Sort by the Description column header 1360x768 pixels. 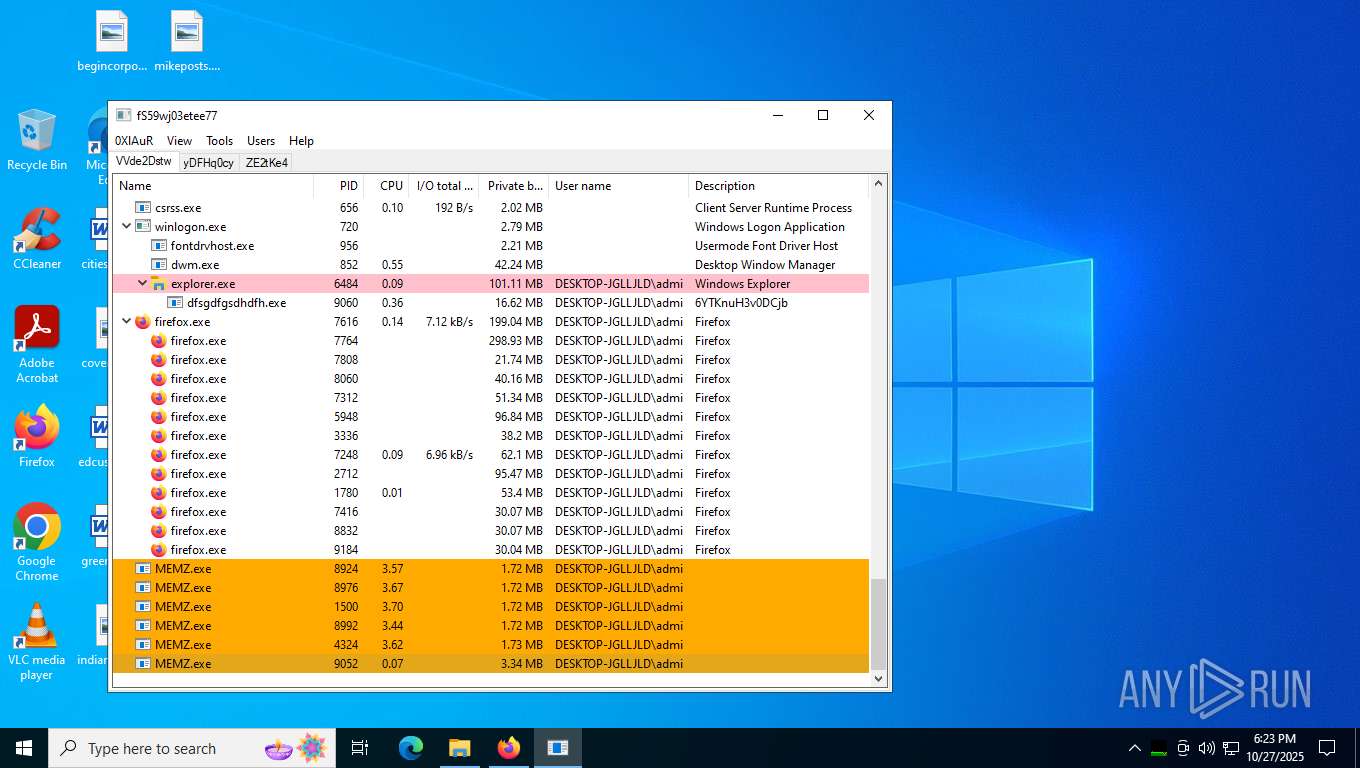[x=779, y=186]
